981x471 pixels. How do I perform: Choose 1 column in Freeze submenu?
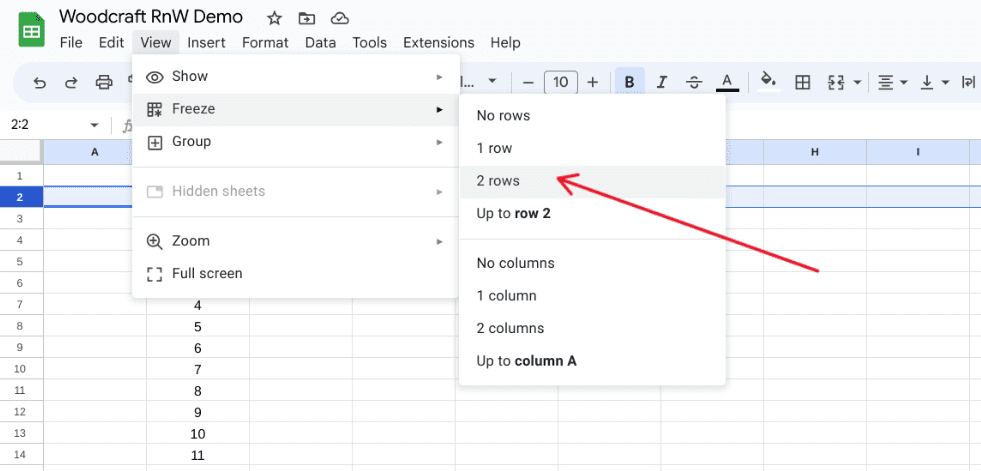(x=592, y=296)
